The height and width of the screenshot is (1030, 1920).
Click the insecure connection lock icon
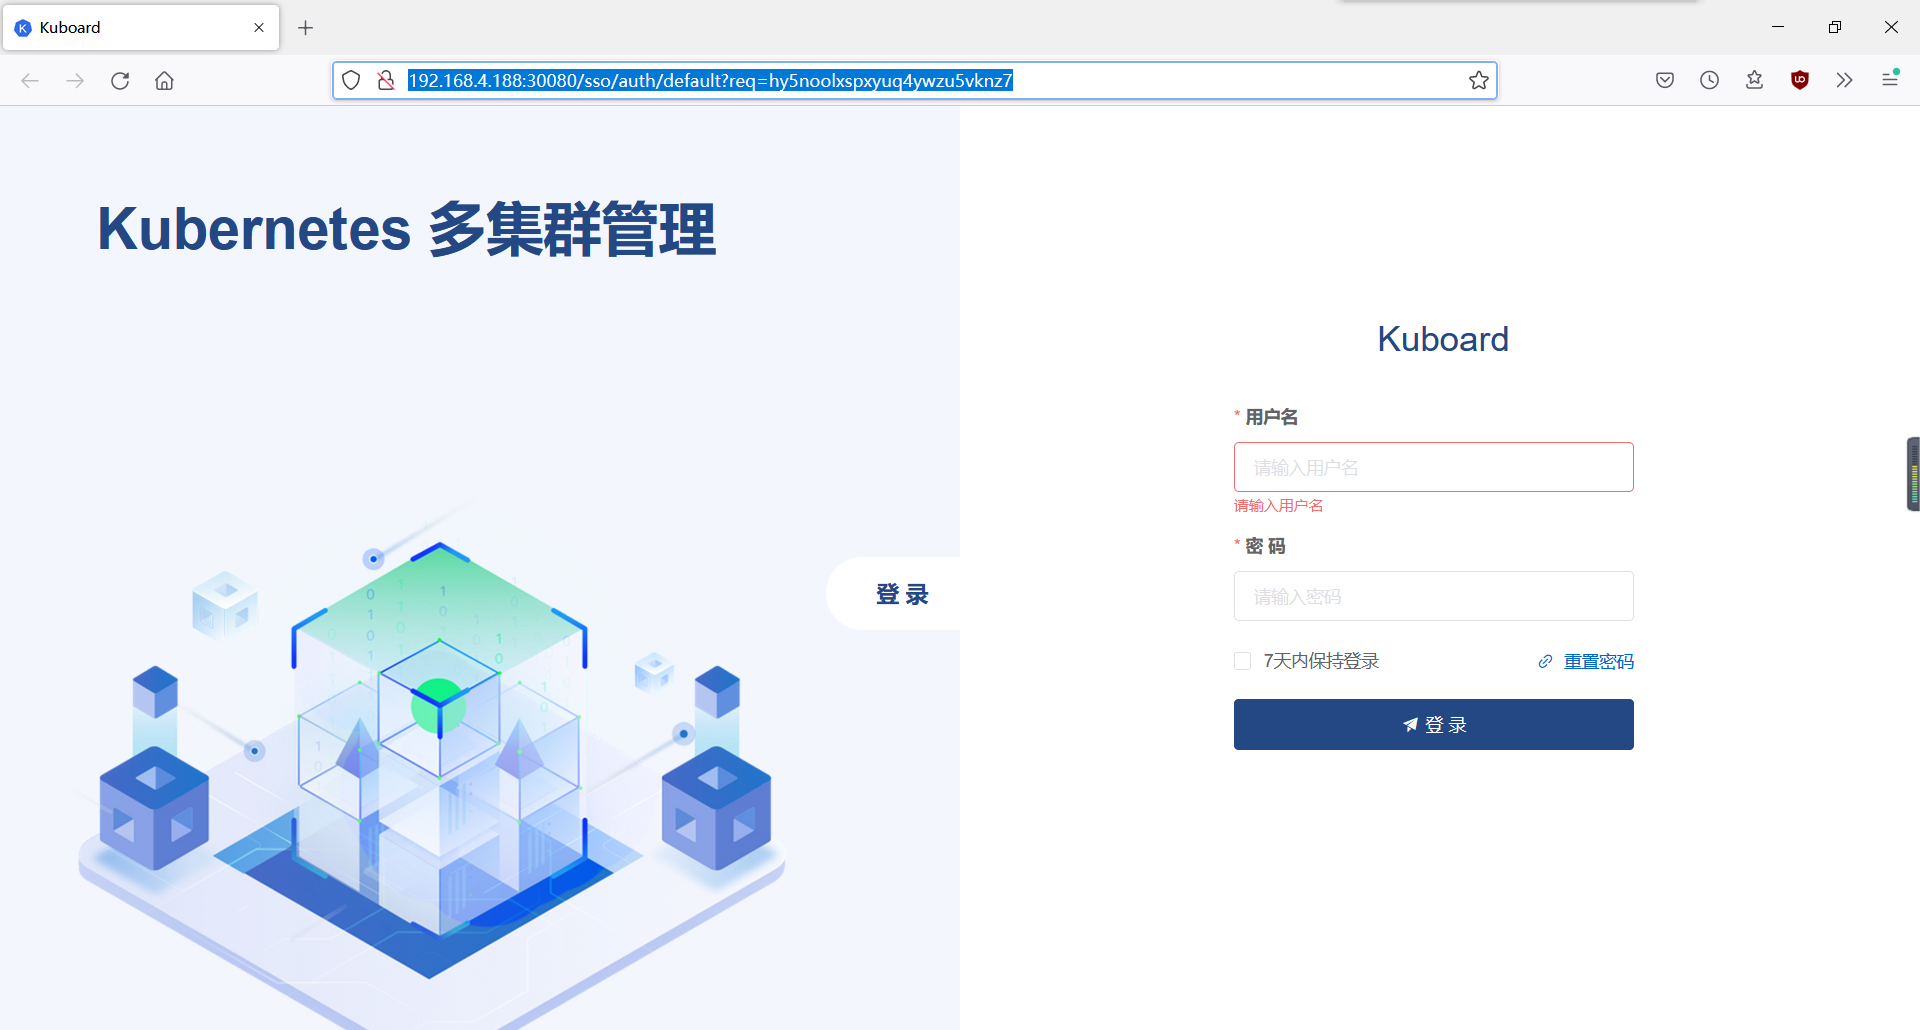(386, 81)
